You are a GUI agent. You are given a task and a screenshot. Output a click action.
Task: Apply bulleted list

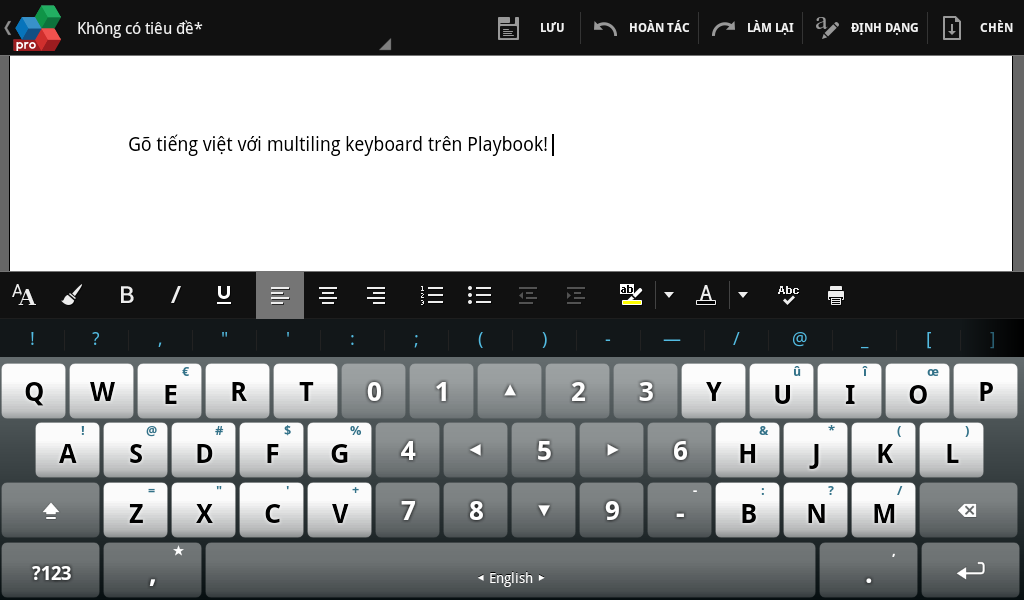coord(479,295)
